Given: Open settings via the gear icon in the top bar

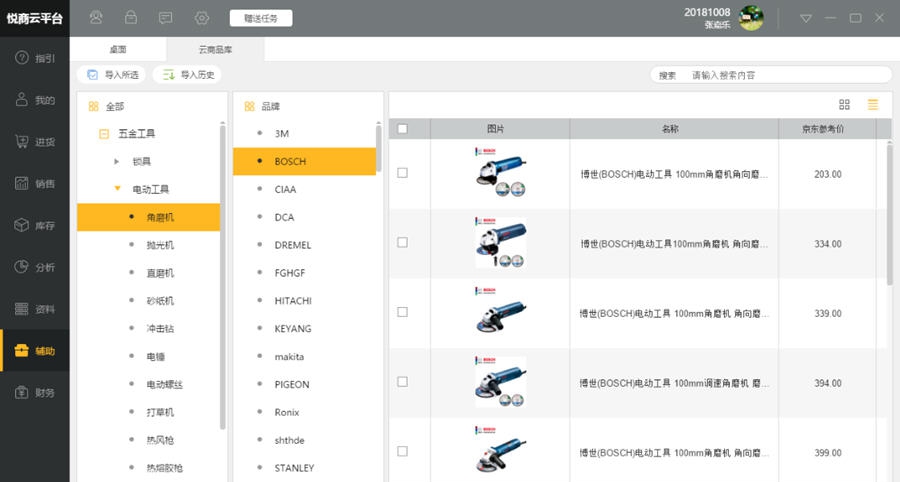Looking at the screenshot, I should pos(201,18).
